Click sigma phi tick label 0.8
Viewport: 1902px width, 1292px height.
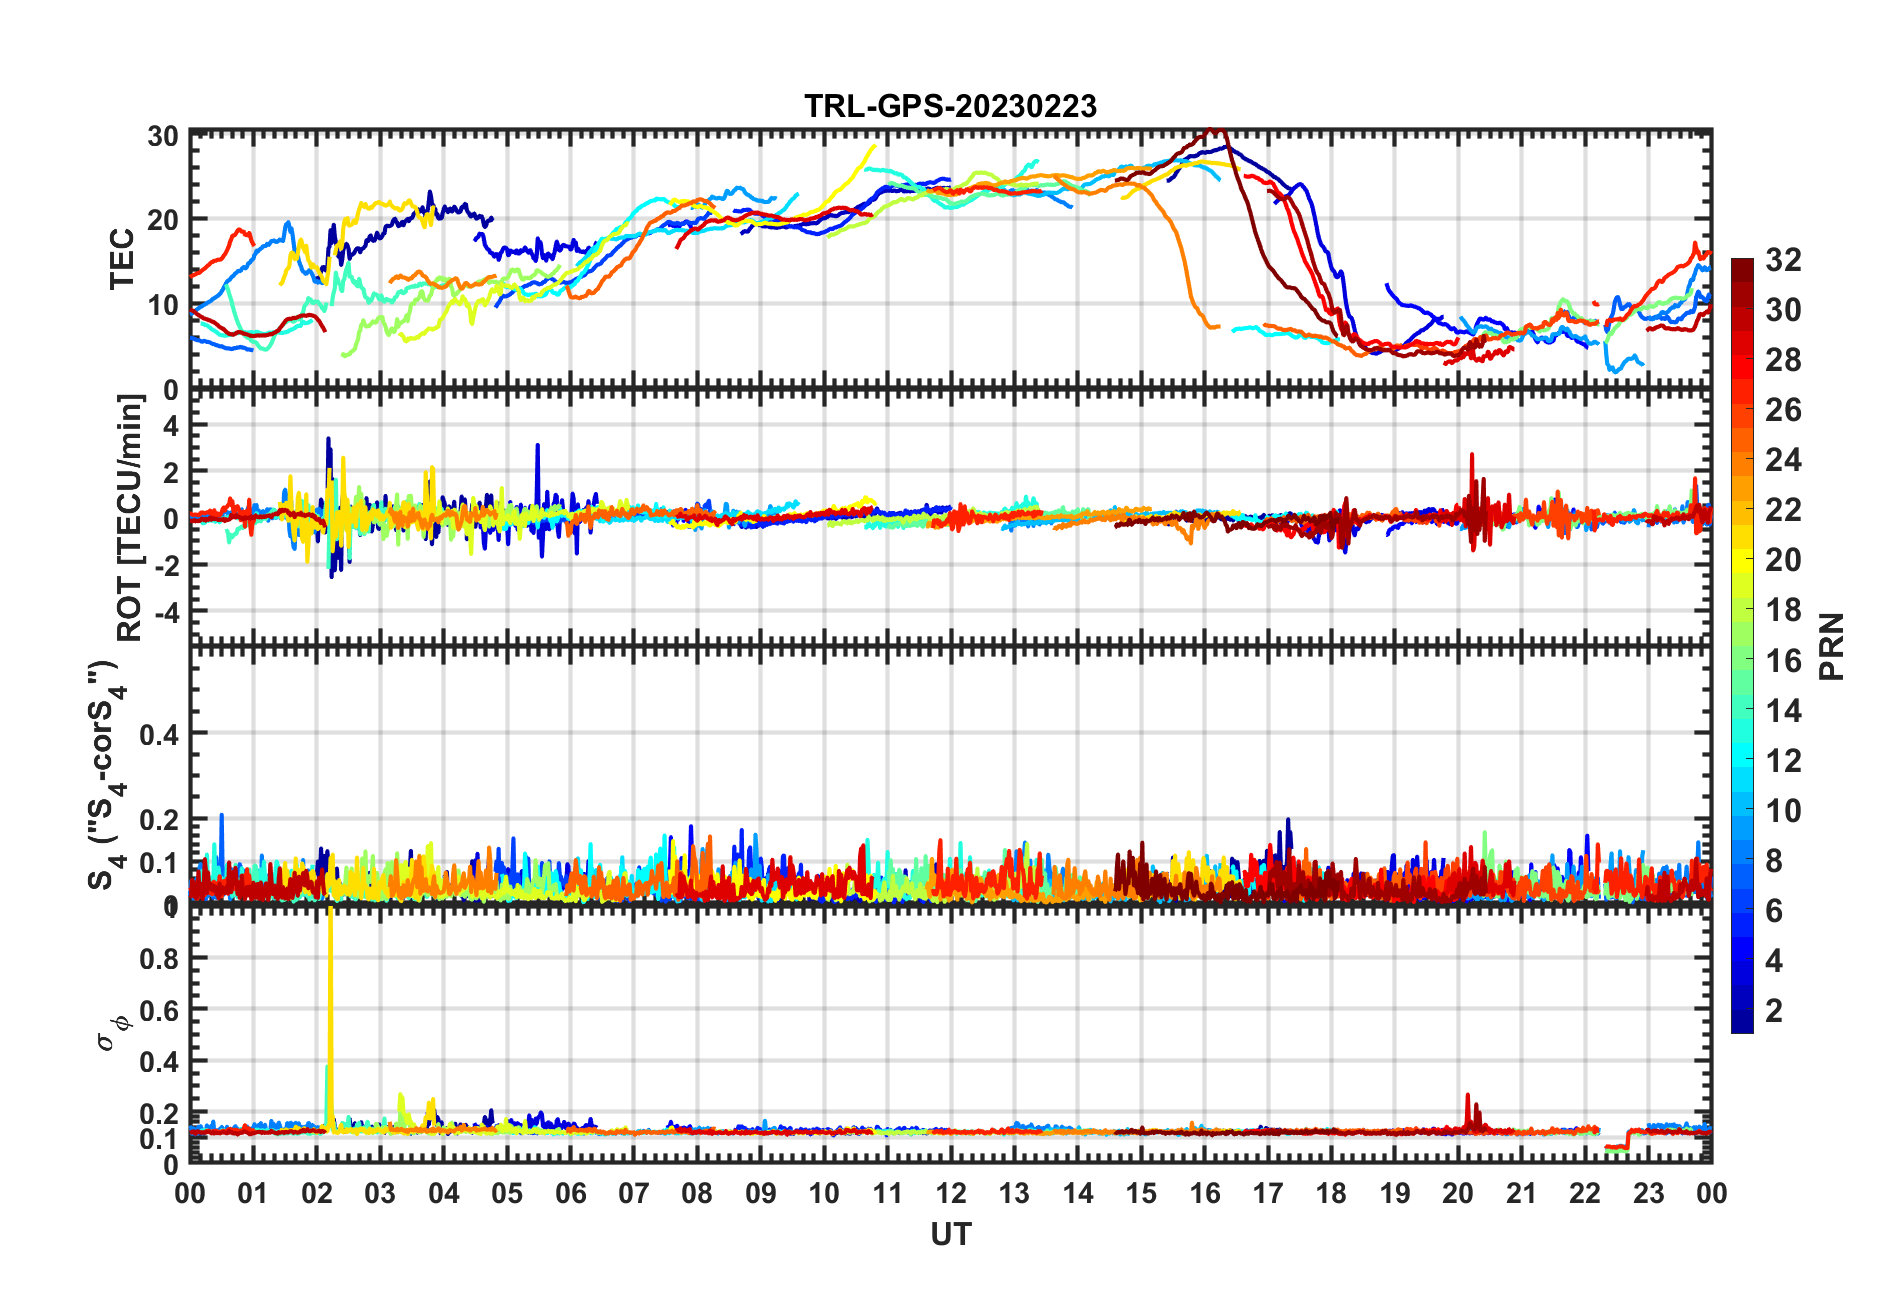(x=159, y=959)
